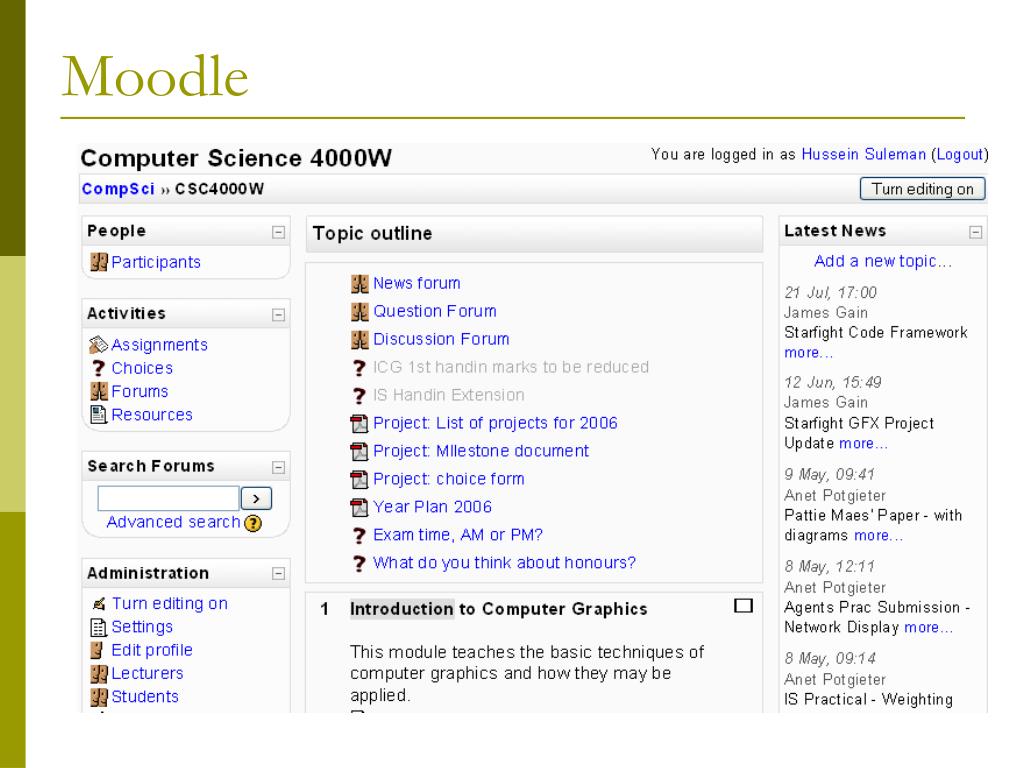Click PDF icon for List of projects 2006
Viewport: 1024px width, 768px height.
359,424
